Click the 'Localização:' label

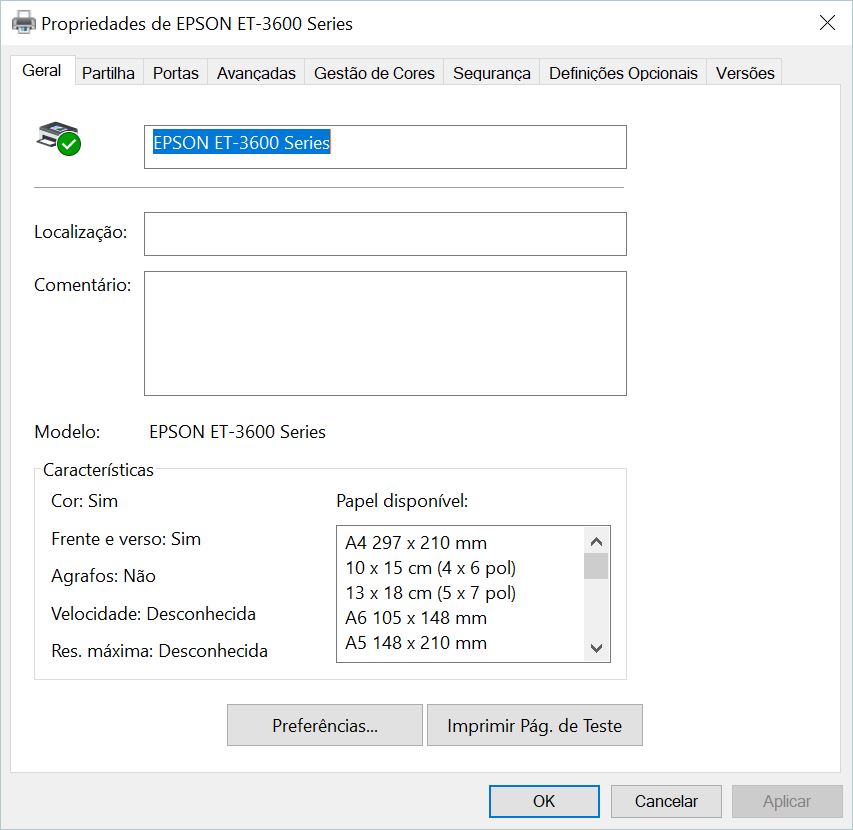point(81,232)
